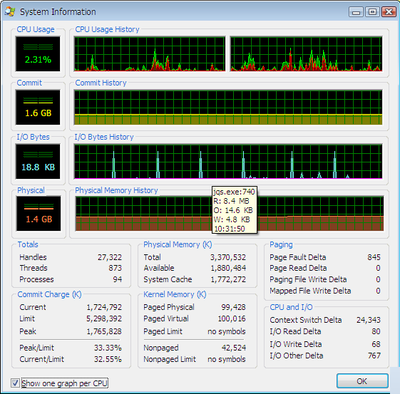This screenshot has width=400, height=394.
Task: Click the Commit History graph
Action: tap(228, 107)
